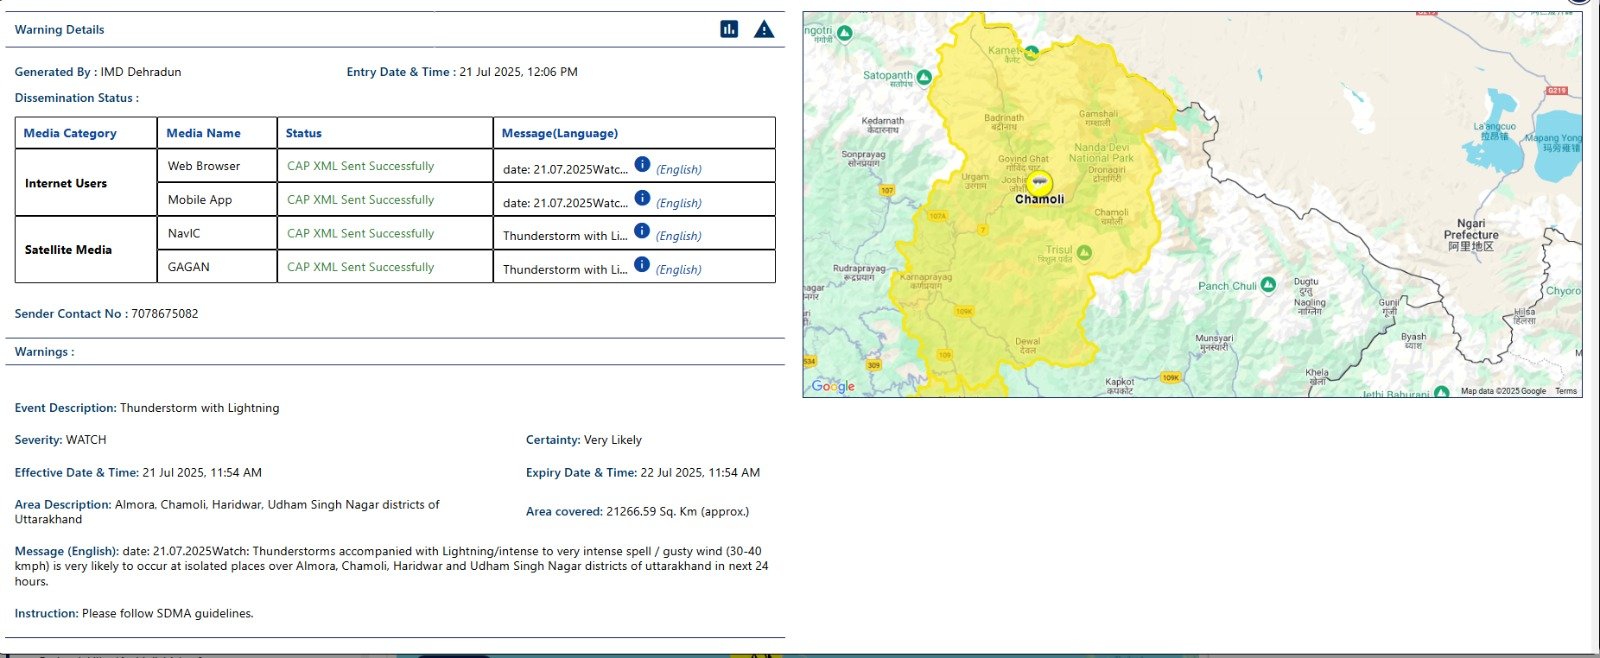Viewport: 1600px width, 658px height.
Task: Click (English) link in NavIC row
Action: click(x=679, y=236)
